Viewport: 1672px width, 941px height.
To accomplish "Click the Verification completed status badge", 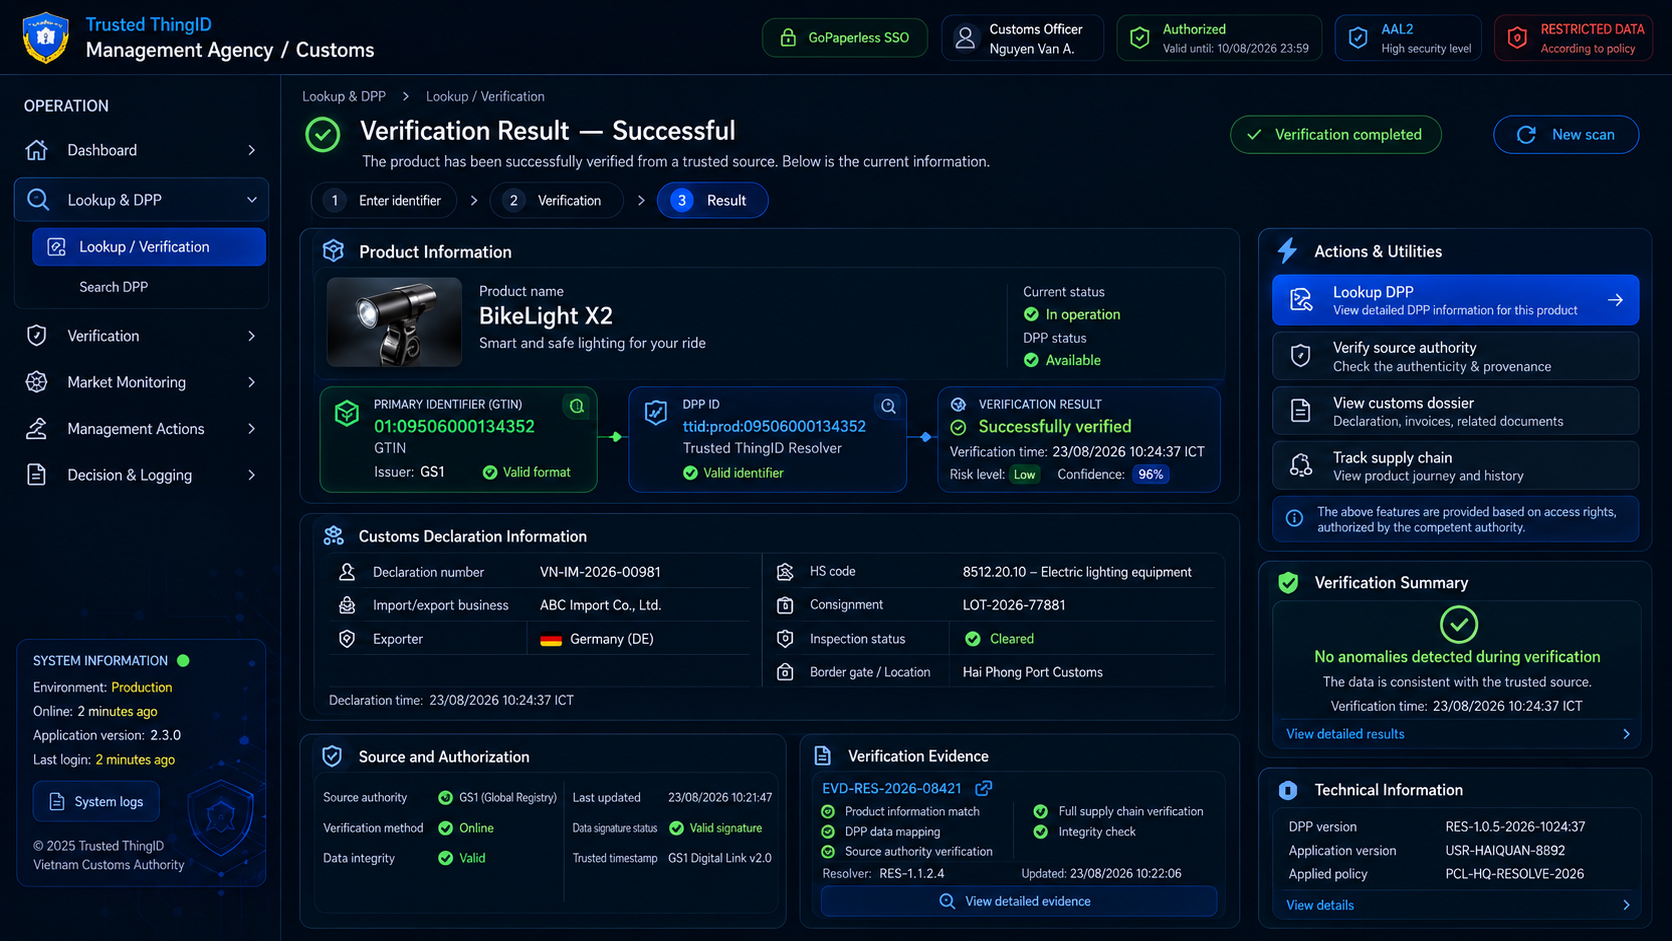I will (x=1336, y=134).
